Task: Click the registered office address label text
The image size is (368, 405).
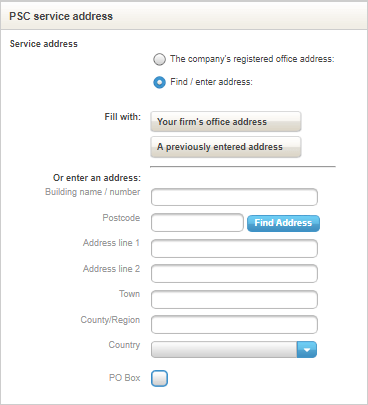Action: pos(252,59)
